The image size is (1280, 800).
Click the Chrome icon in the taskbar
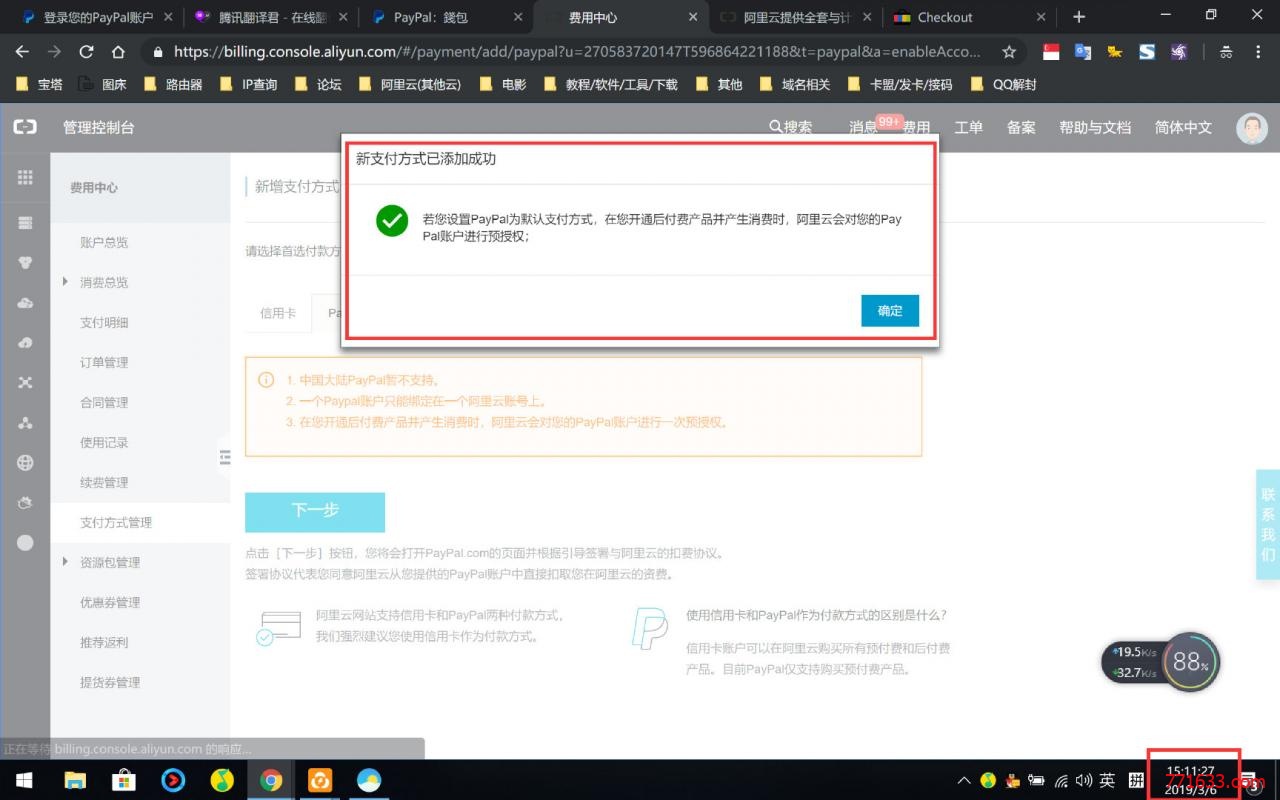[x=271, y=780]
